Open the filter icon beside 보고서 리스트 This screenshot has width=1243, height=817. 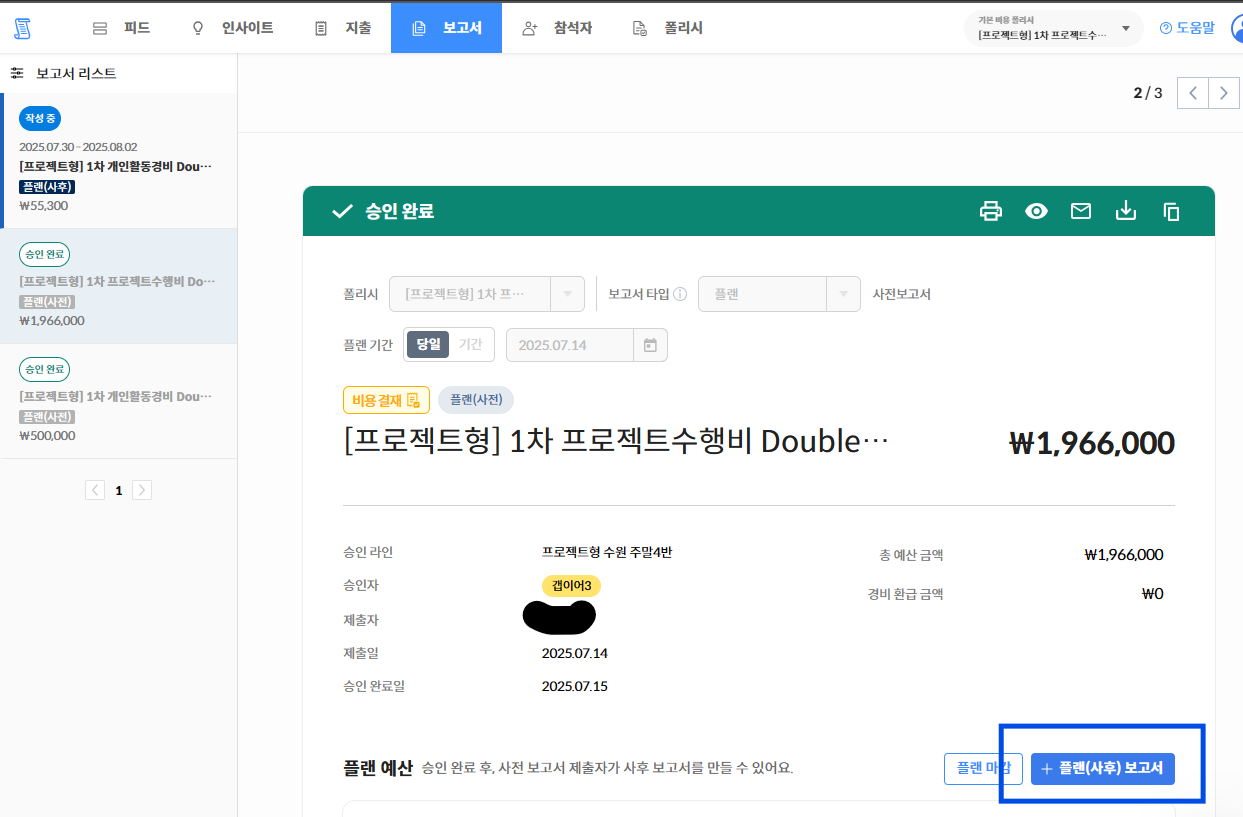[17, 73]
